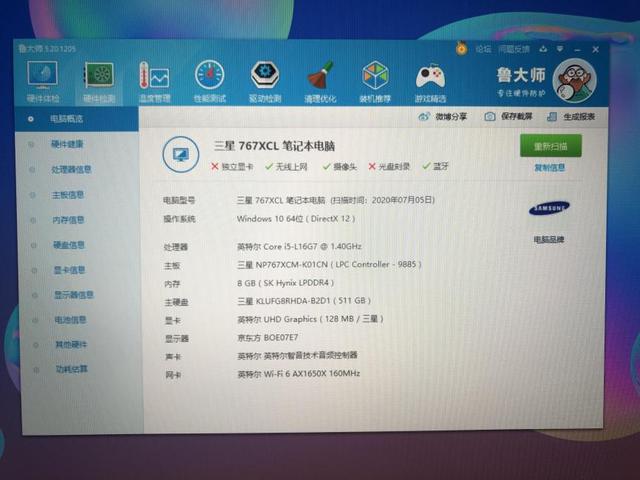Open 清理优化 cleanup tool
Screen dimensions: 640x480
click(x=320, y=82)
